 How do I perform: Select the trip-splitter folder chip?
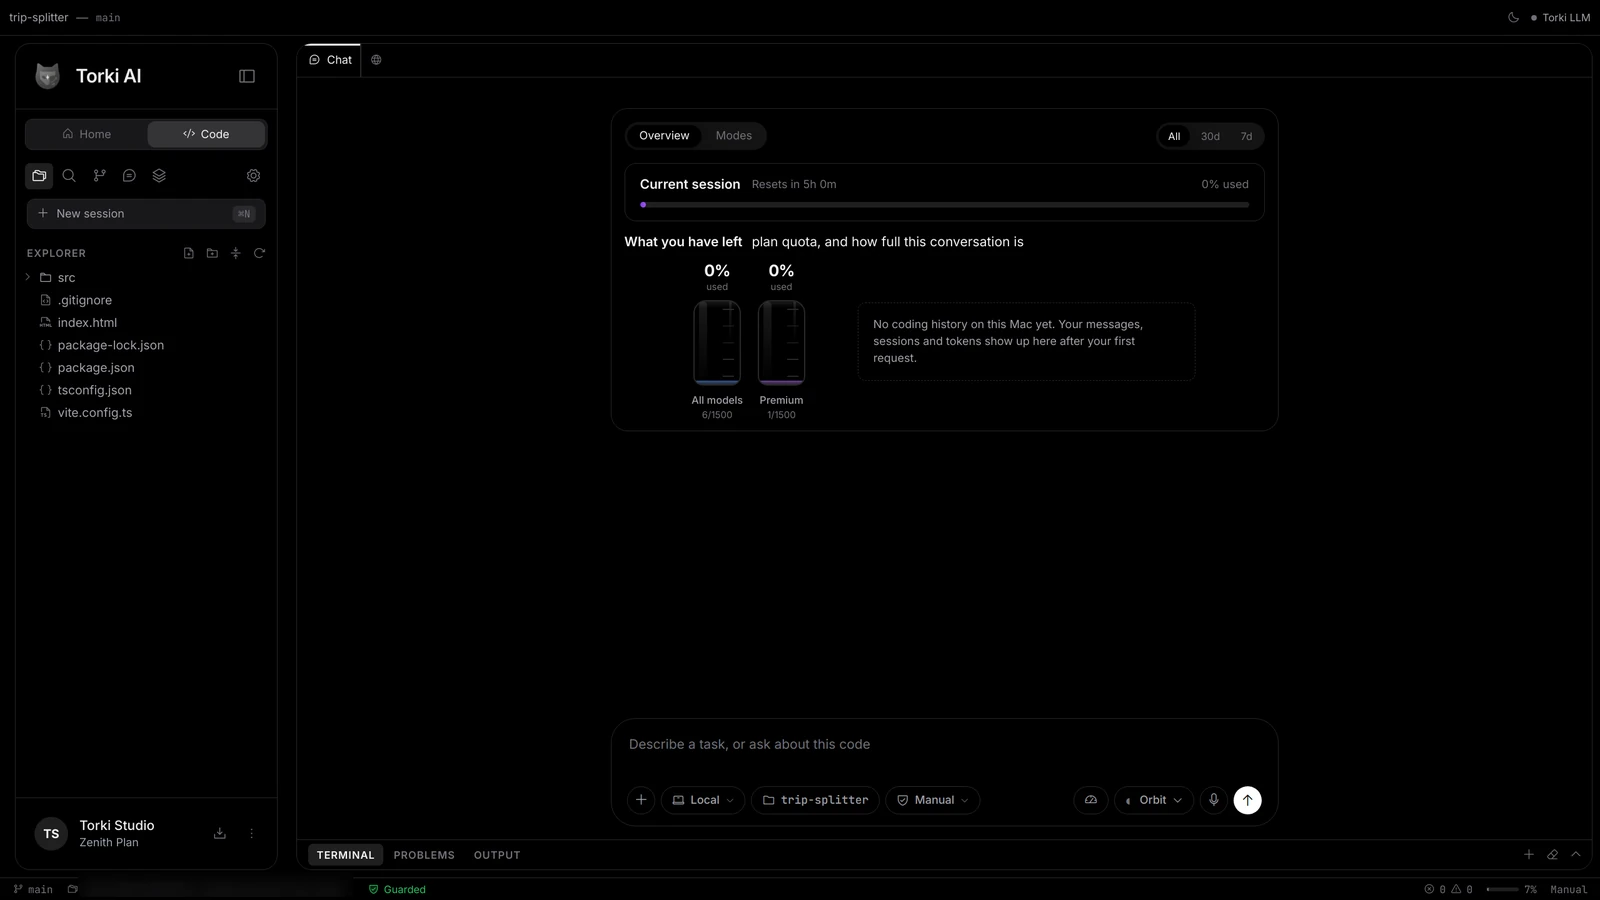pos(815,800)
